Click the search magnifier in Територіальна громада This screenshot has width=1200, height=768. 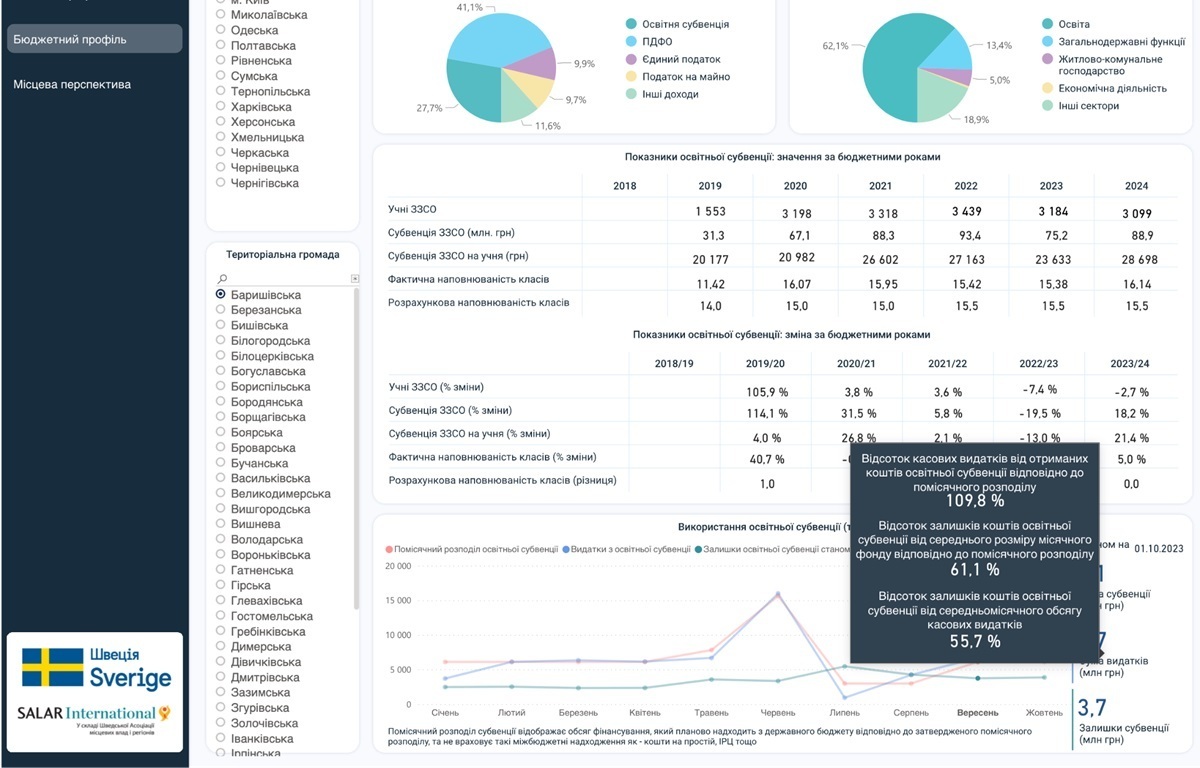(x=222, y=279)
